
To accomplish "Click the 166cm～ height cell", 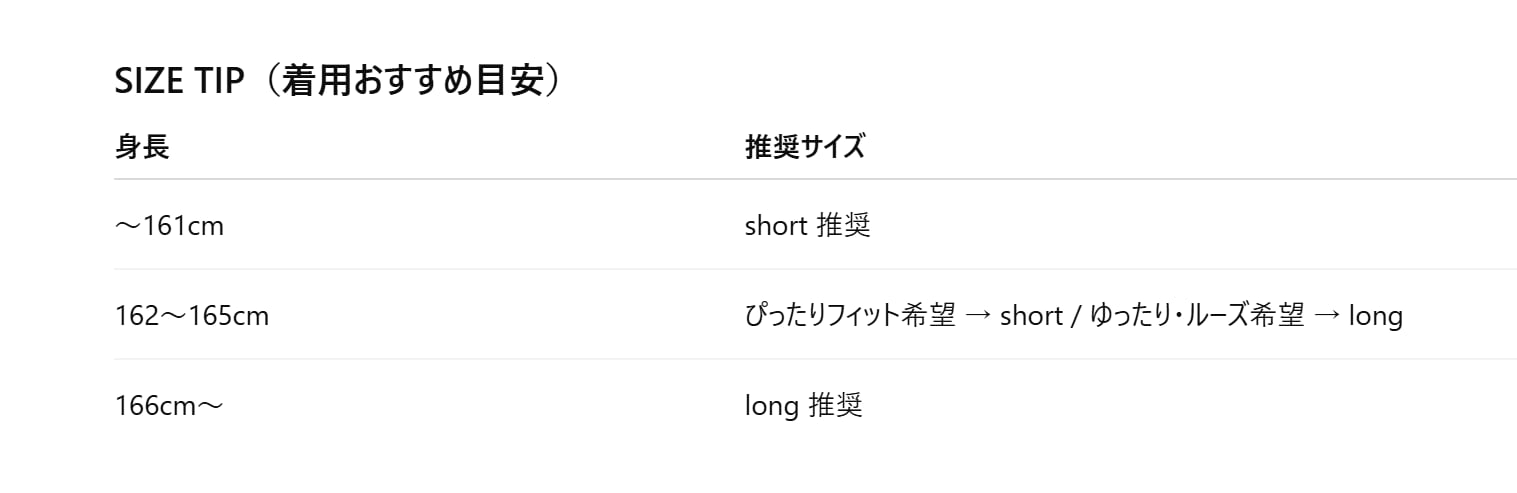I will [x=169, y=407].
